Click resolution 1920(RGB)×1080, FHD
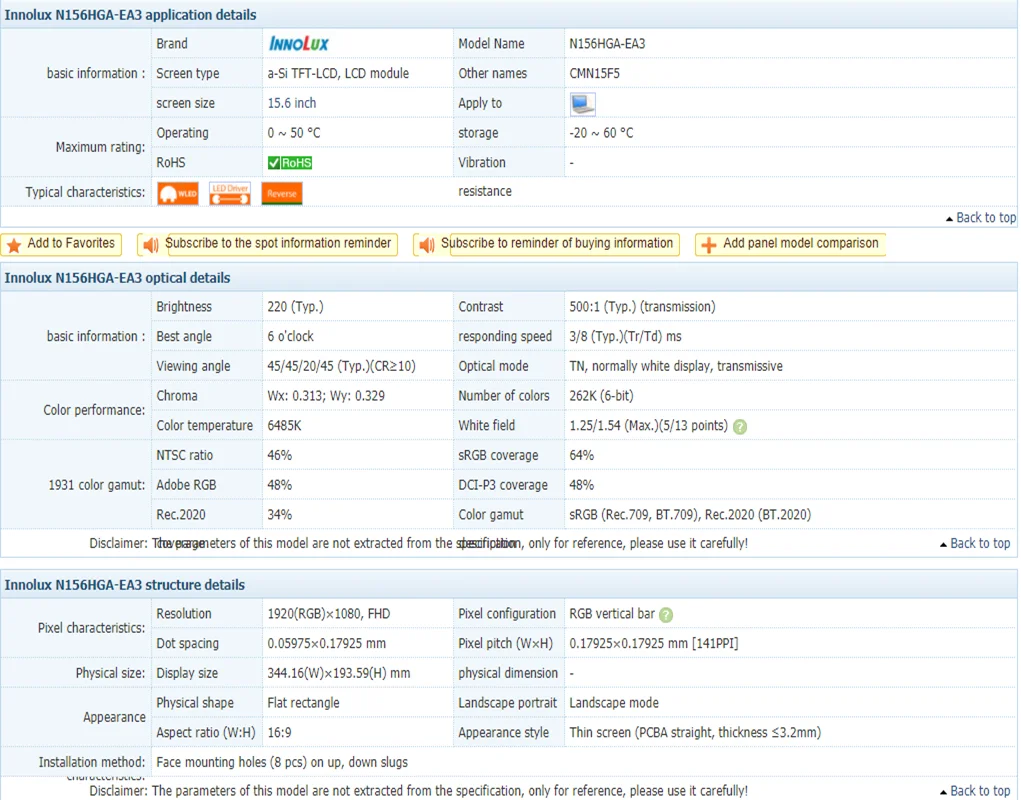This screenshot has width=1021, height=800. (329, 614)
